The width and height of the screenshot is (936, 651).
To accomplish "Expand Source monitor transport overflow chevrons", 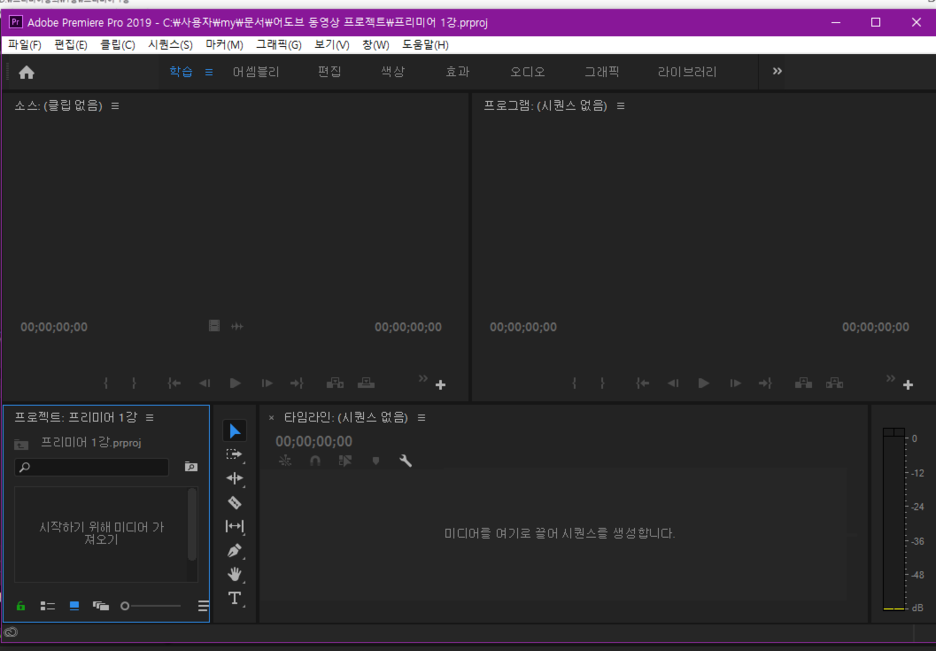I will [x=423, y=378].
